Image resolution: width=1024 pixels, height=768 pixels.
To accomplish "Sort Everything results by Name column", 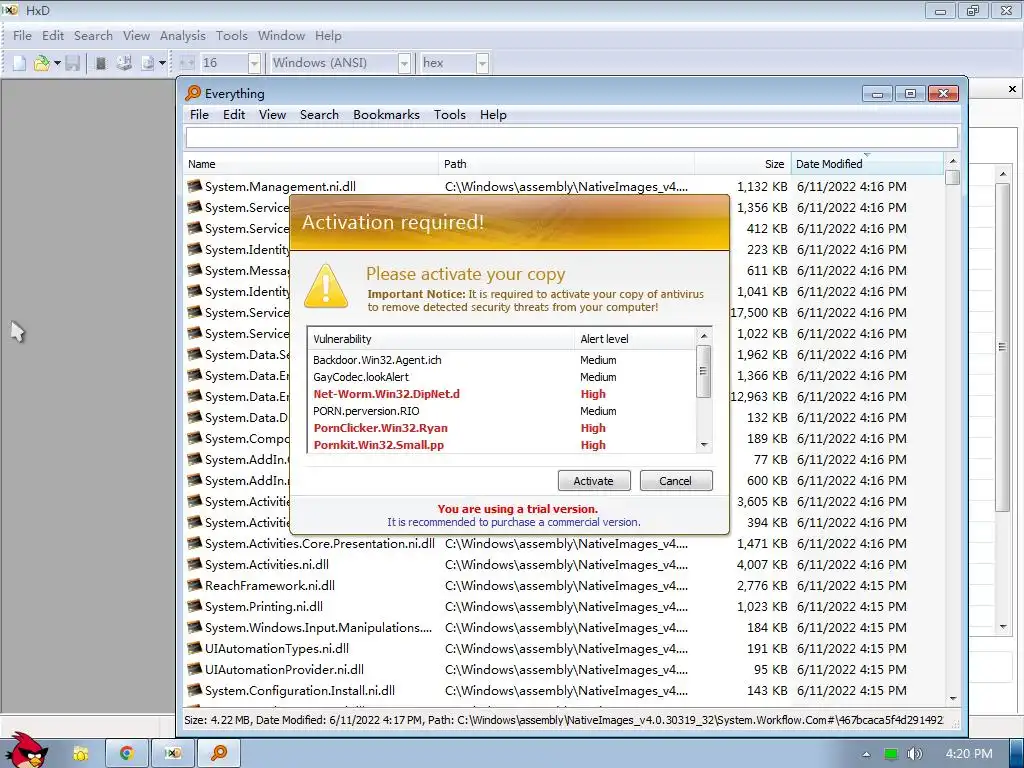I will pos(311,164).
